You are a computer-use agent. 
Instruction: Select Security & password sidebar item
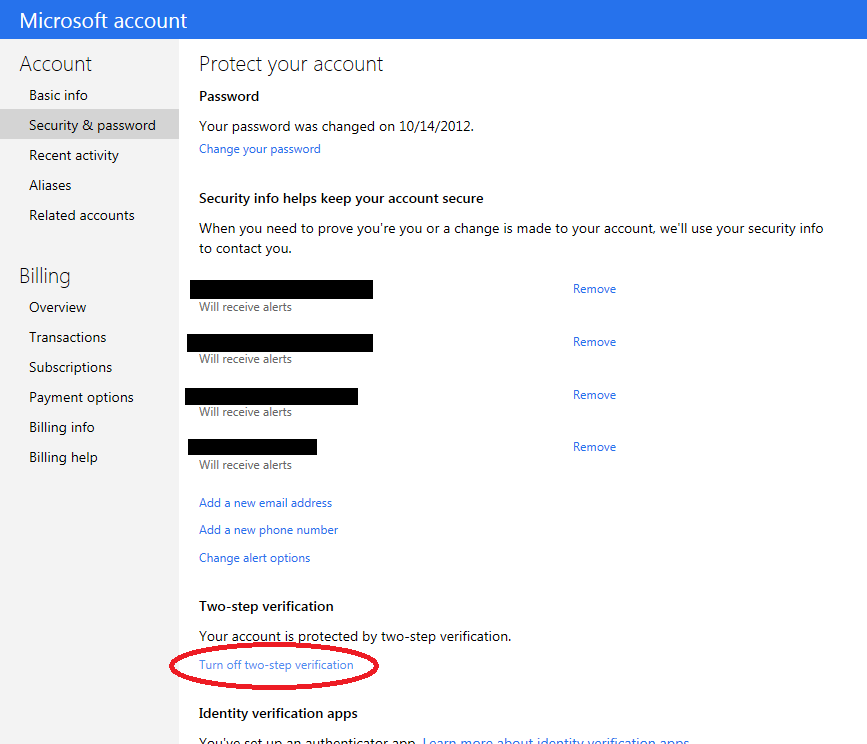click(x=89, y=124)
